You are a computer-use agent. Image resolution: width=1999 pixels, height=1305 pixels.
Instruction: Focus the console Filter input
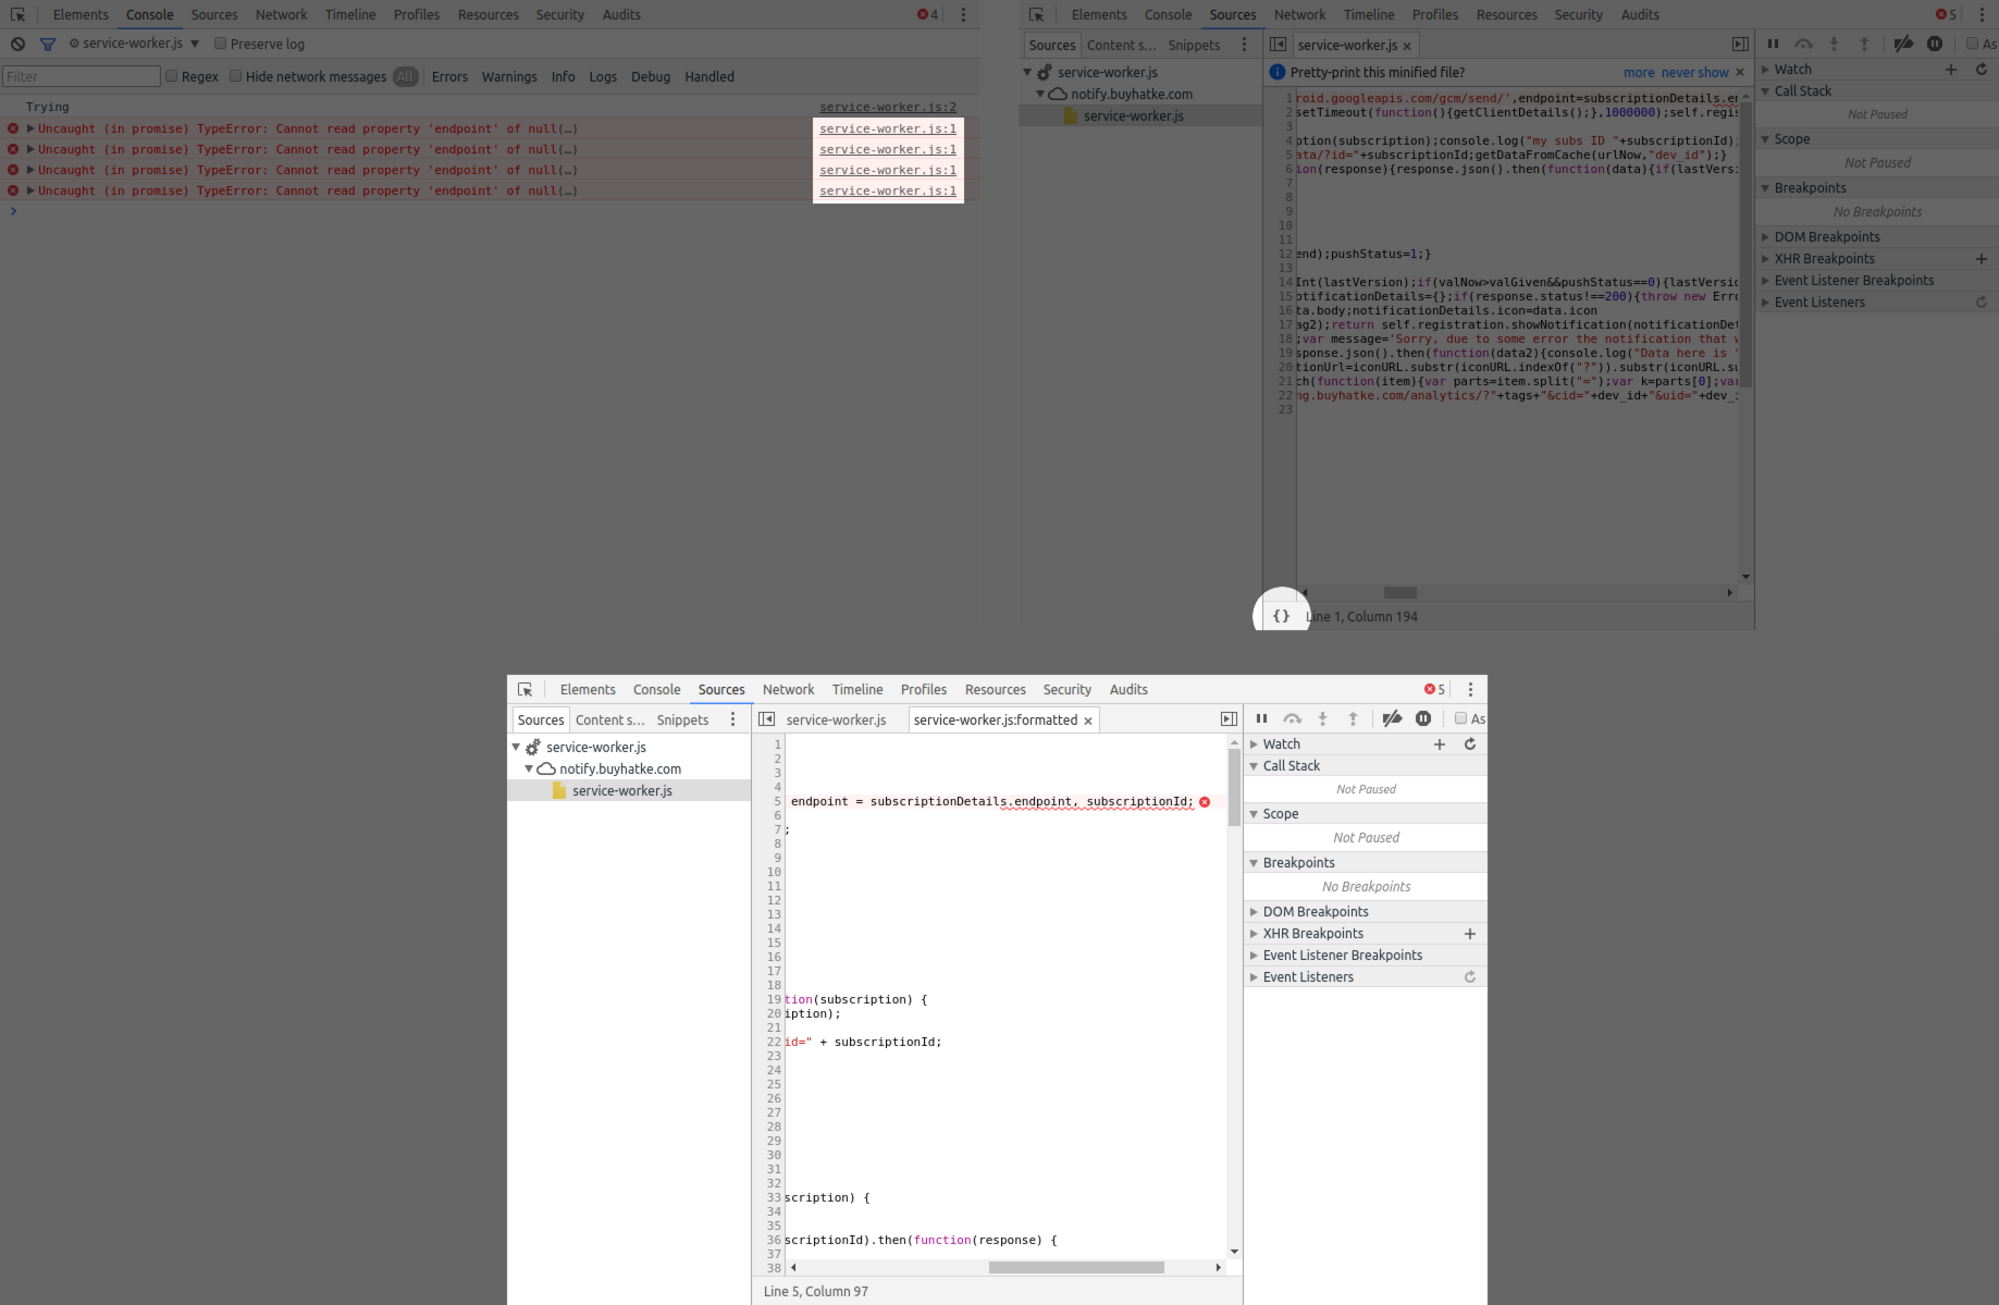pyautogui.click(x=81, y=77)
